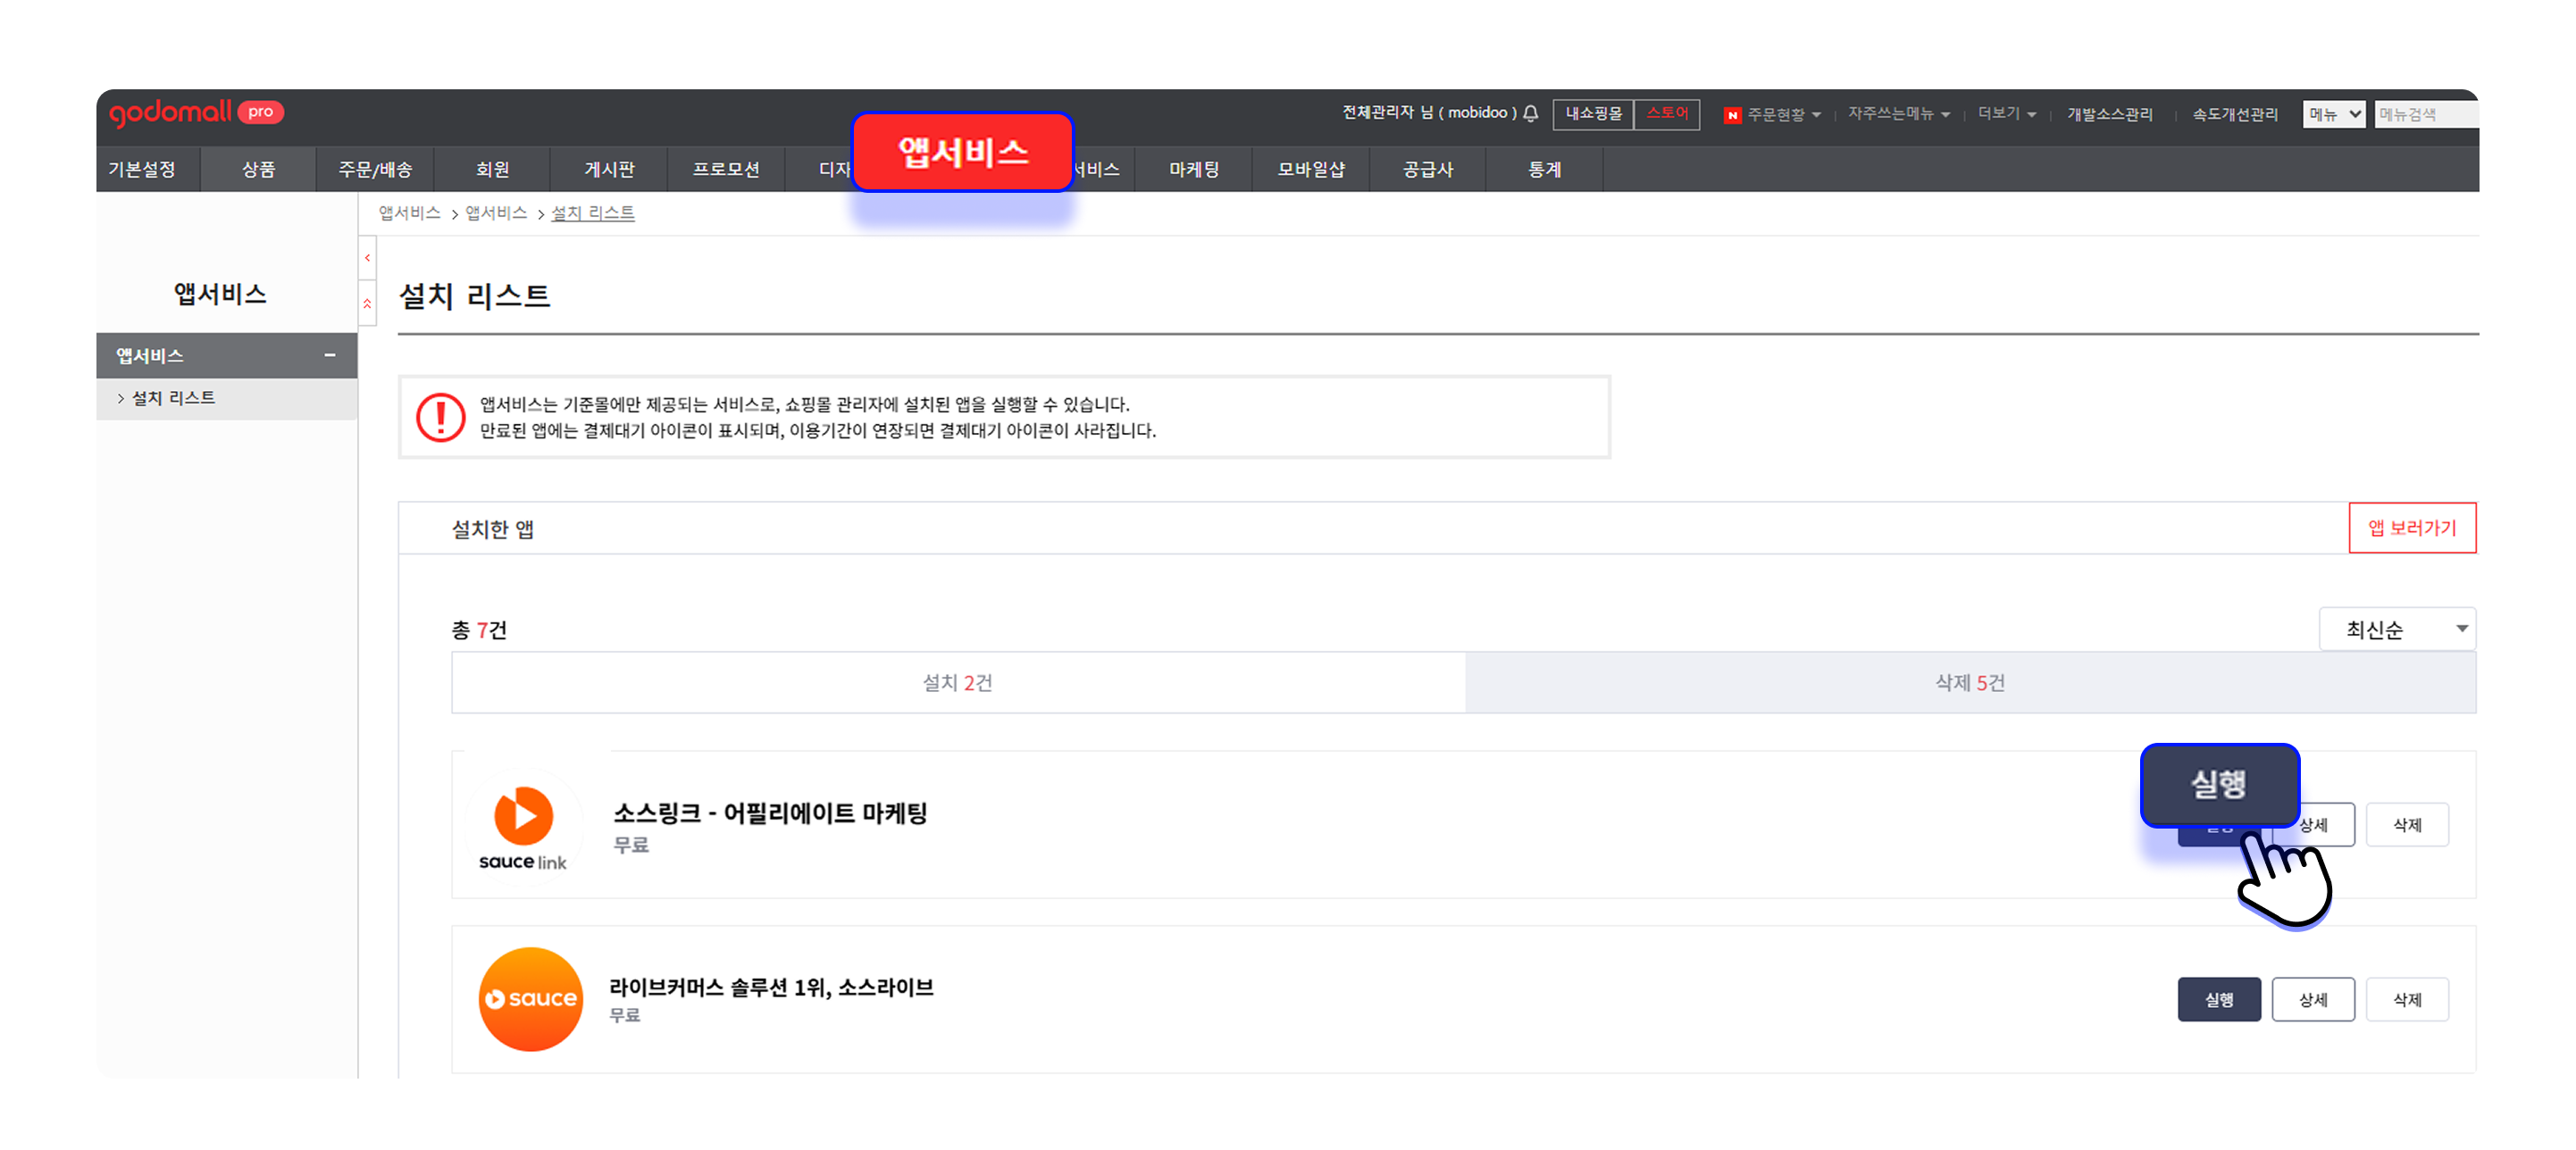Open 설치 리스트 in the sidebar
2576x1150 pixels.
pos(173,398)
